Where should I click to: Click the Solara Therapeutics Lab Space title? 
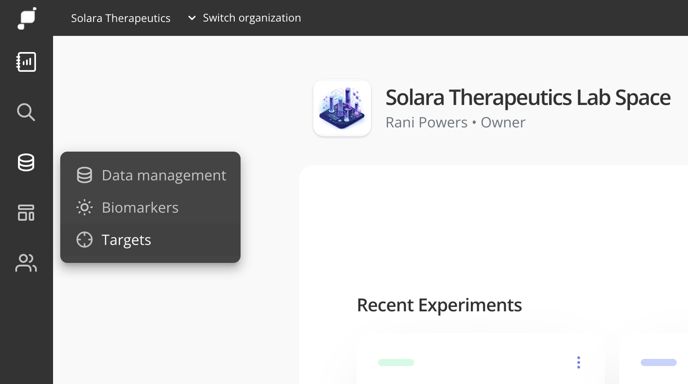coord(528,97)
